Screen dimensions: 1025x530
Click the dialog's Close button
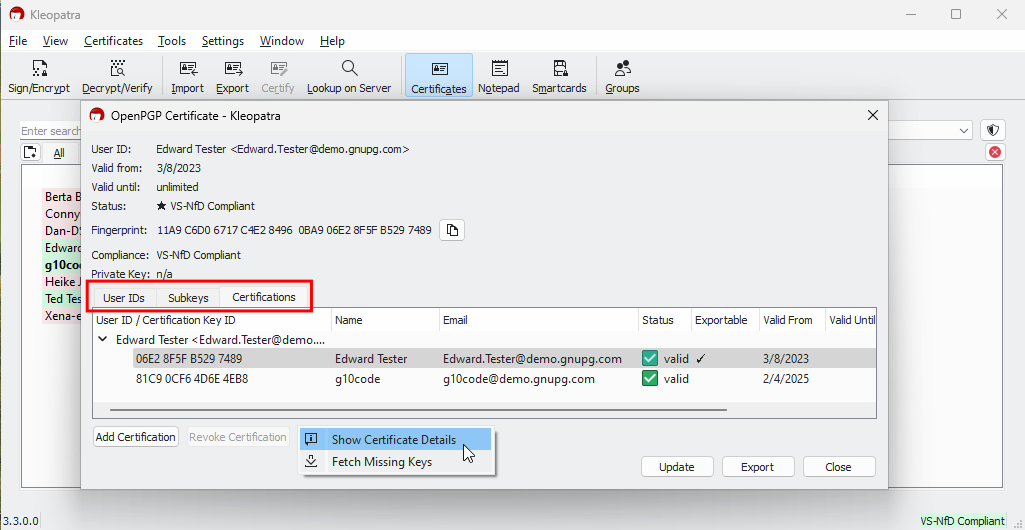coord(839,467)
